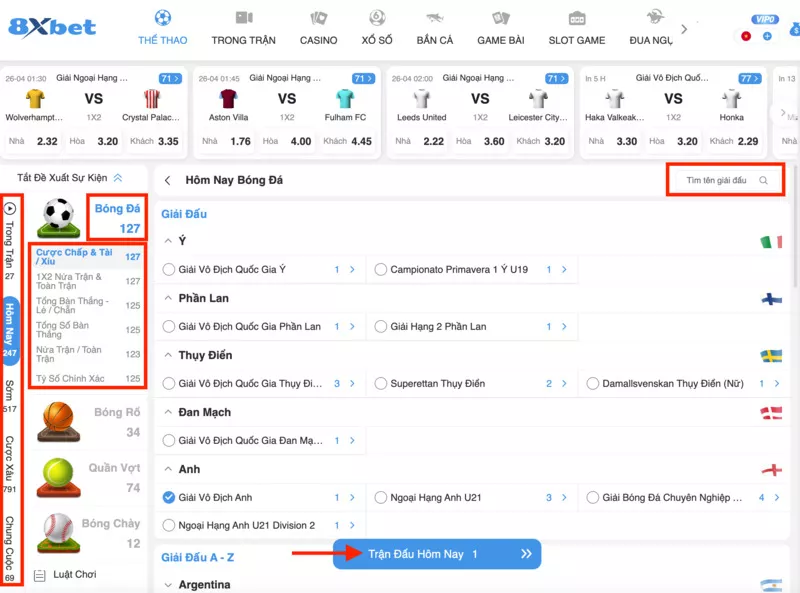Go back with the arrow beside Hôm Nay Bóng Đá
The height and width of the screenshot is (593, 800).
click(x=167, y=180)
